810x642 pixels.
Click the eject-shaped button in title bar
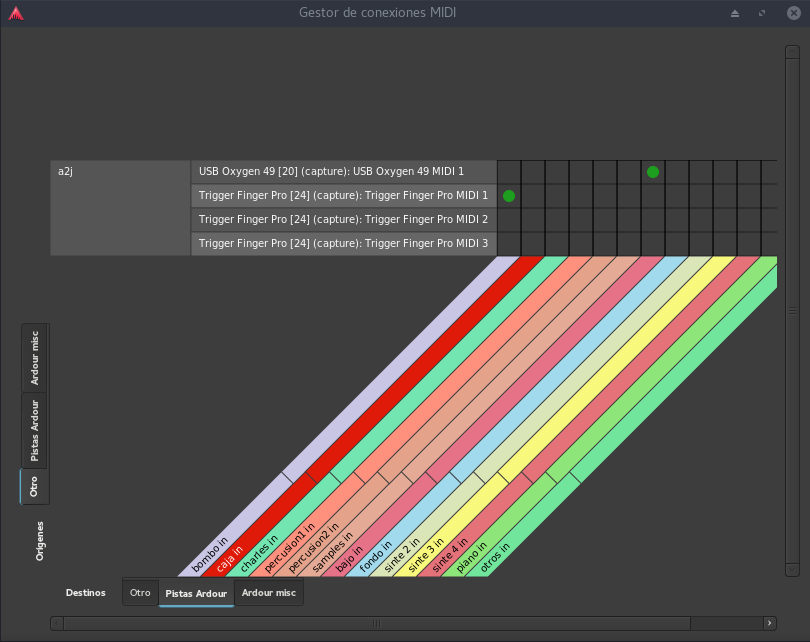coord(735,13)
